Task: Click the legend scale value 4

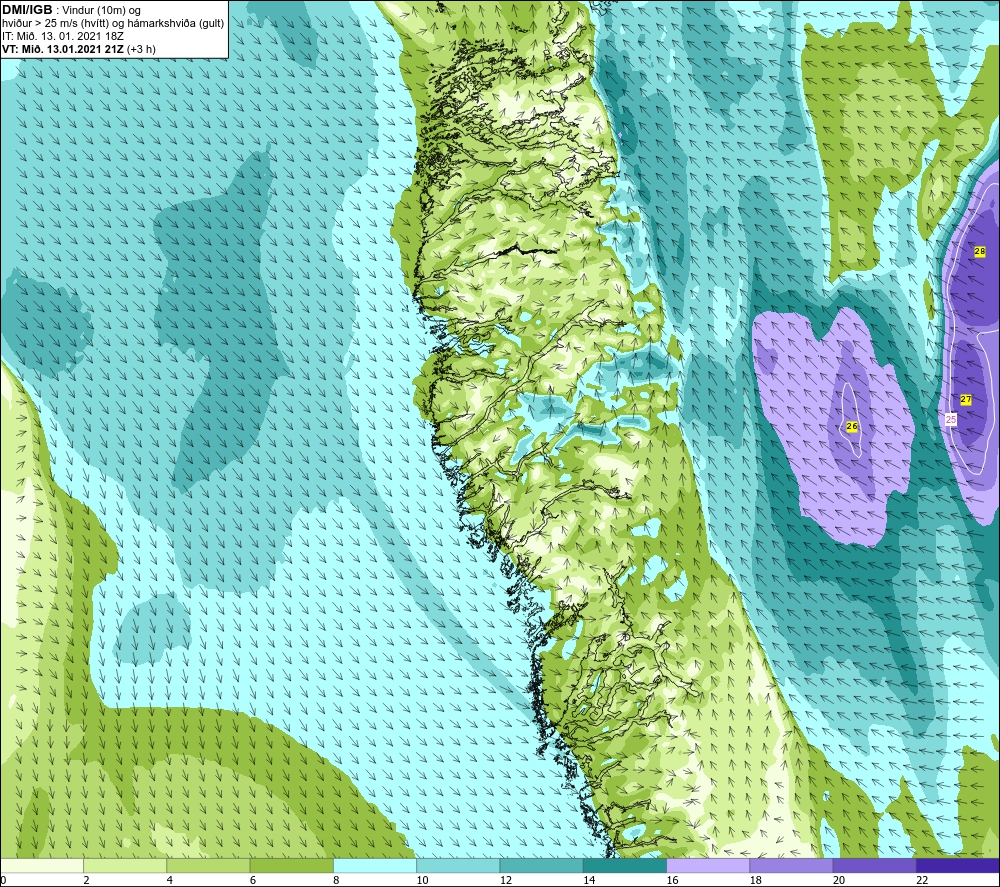Action: [x=170, y=880]
